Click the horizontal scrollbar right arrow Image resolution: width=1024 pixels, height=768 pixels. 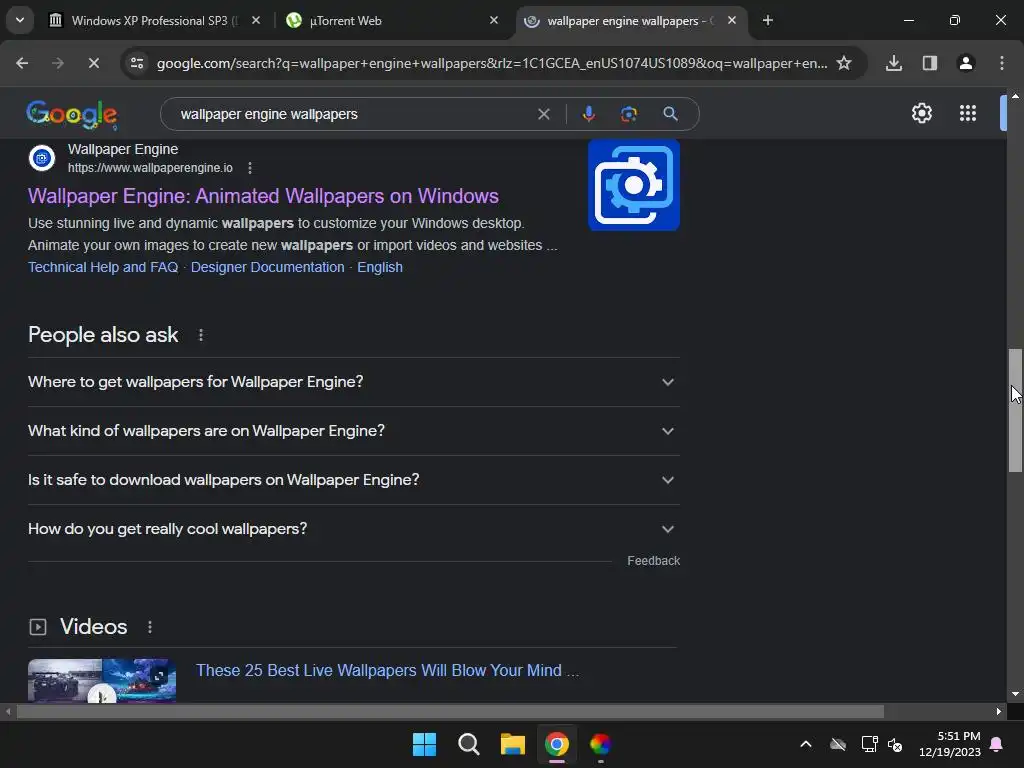(999, 712)
